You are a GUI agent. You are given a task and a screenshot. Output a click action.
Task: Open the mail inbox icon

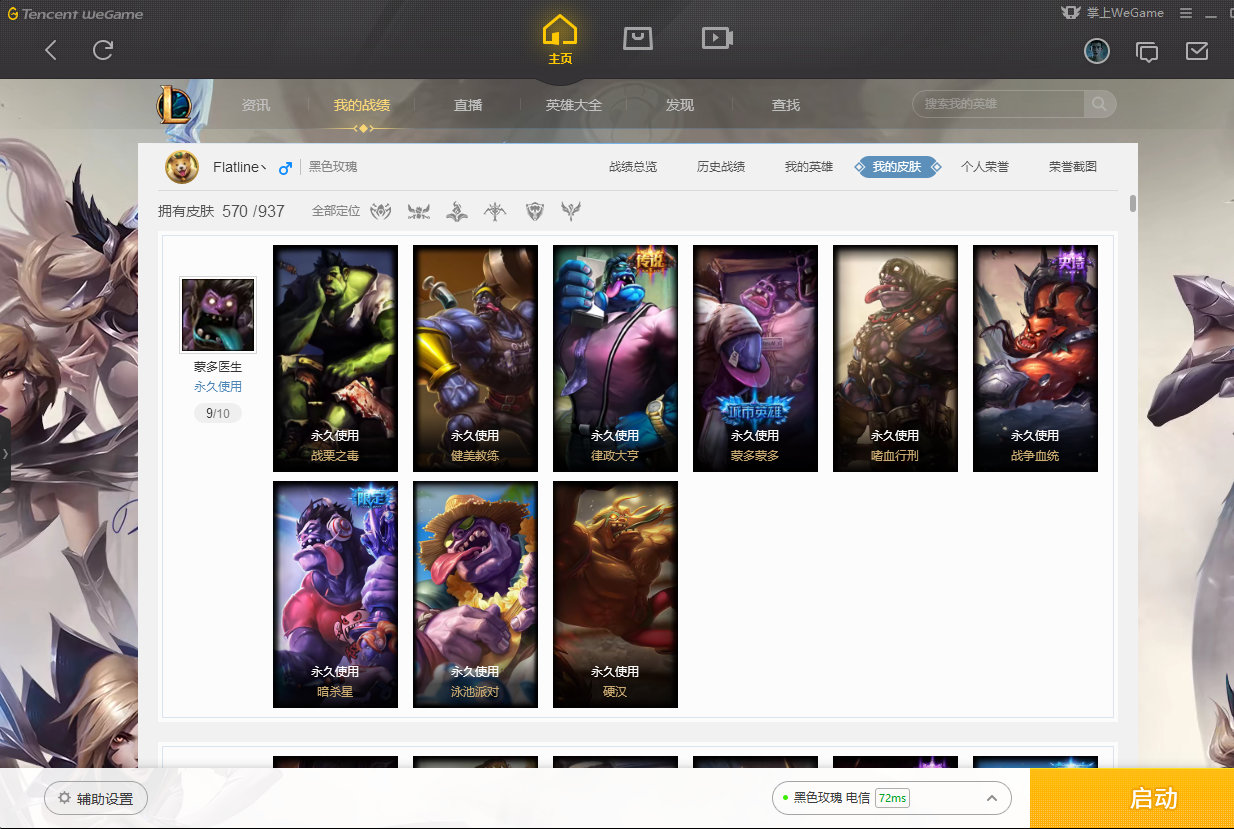point(1197,50)
